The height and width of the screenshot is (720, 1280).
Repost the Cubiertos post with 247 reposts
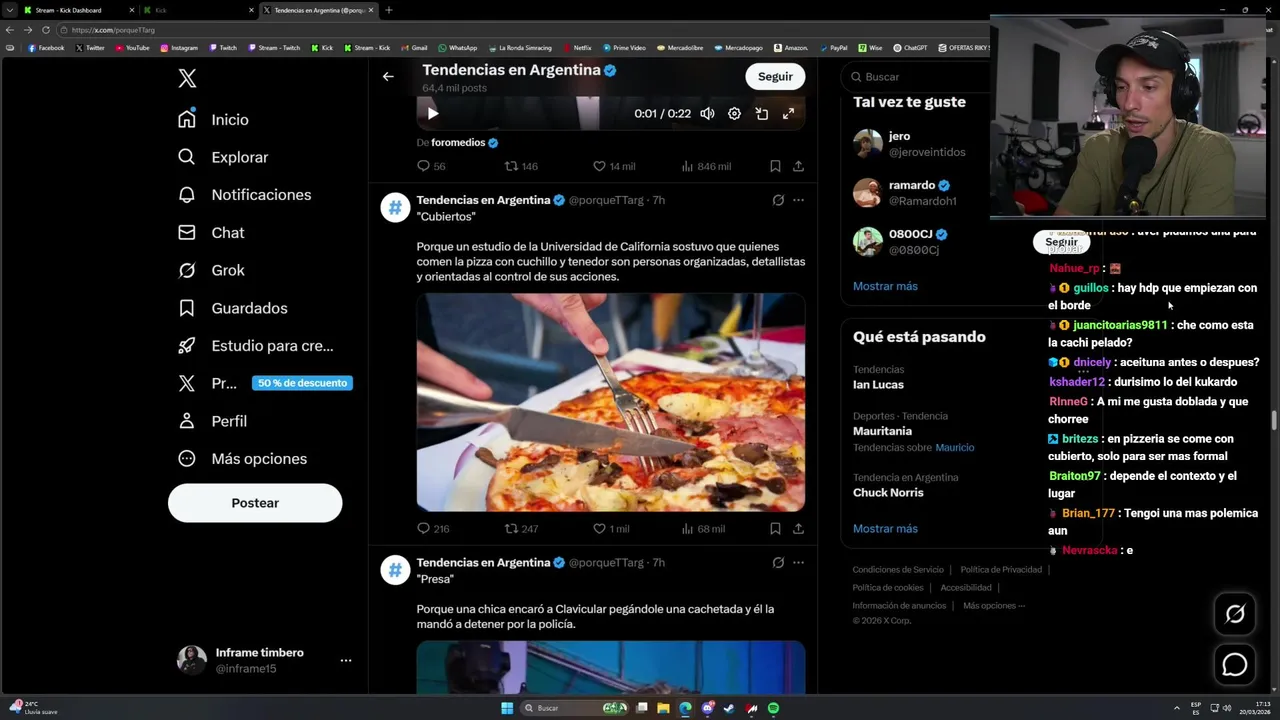coord(521,529)
